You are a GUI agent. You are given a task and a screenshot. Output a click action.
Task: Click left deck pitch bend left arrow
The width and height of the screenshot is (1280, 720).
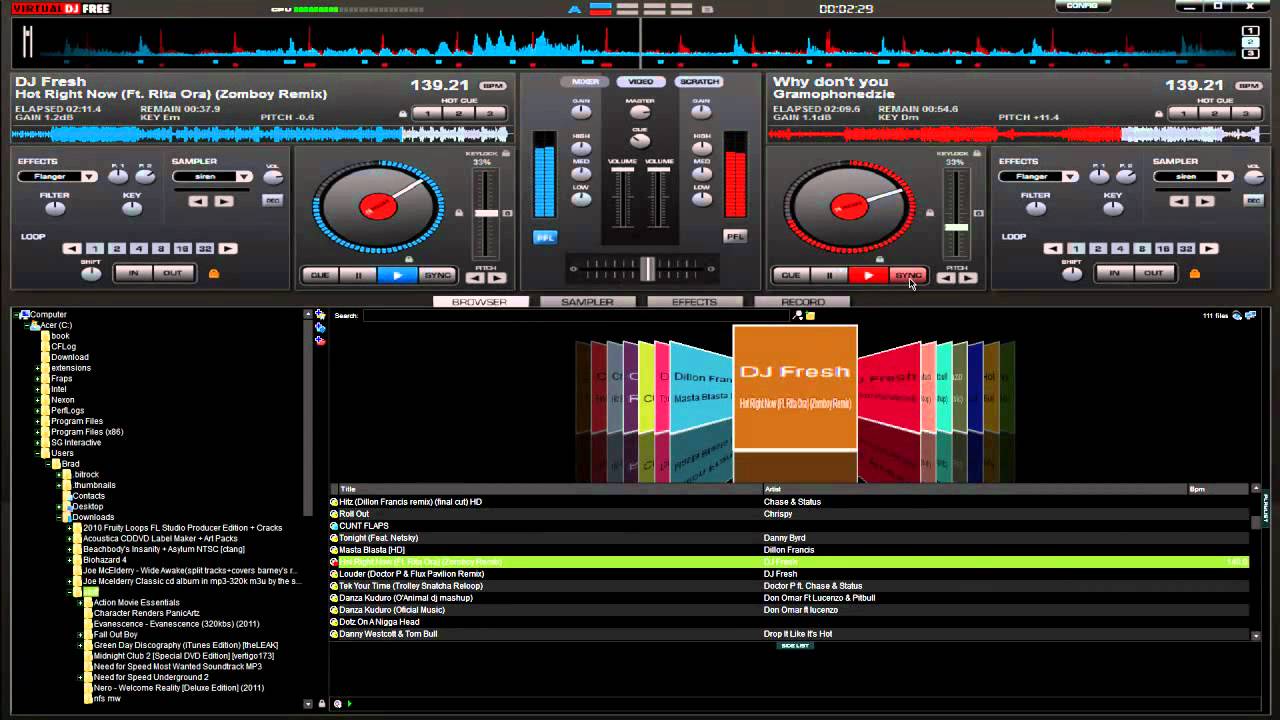tap(475, 278)
